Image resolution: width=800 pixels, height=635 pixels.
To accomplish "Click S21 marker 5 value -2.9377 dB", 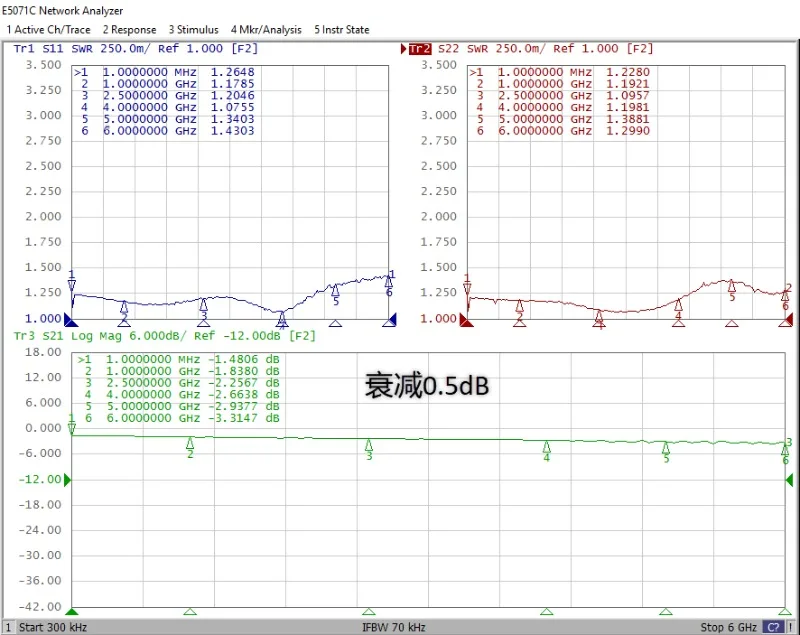I will (x=244, y=406).
